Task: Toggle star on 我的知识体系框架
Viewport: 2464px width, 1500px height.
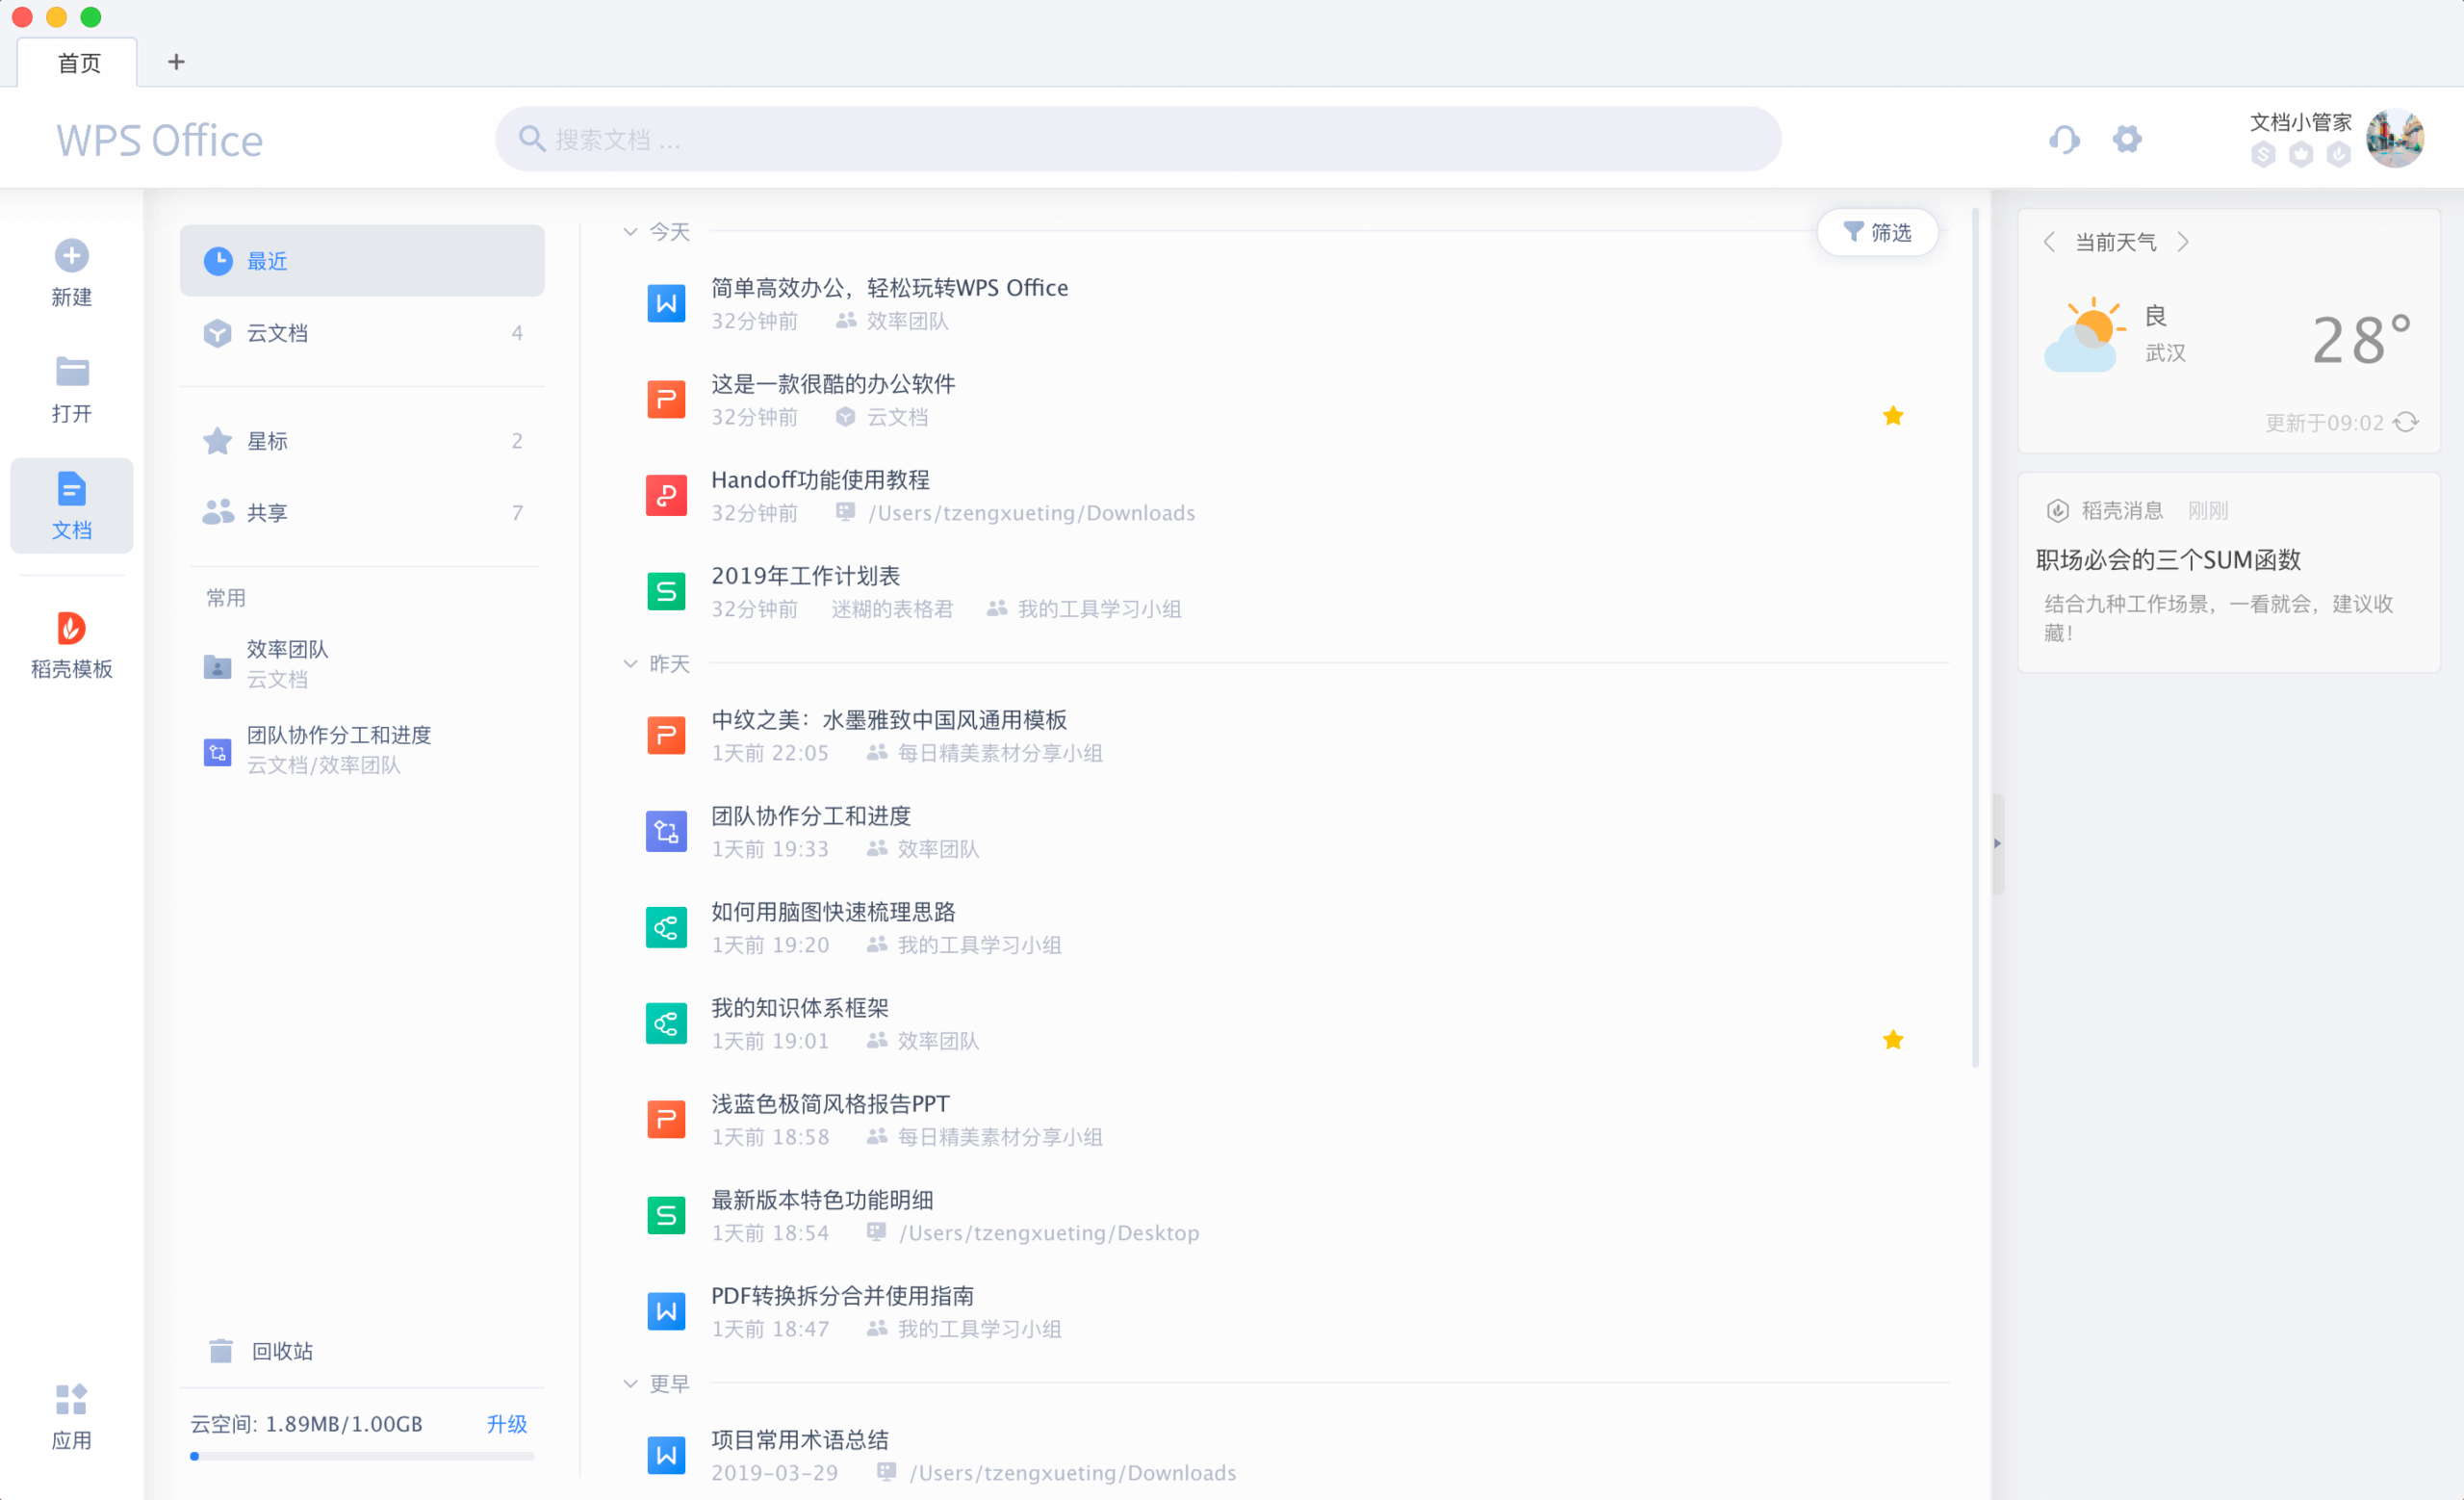Action: point(1892,1040)
